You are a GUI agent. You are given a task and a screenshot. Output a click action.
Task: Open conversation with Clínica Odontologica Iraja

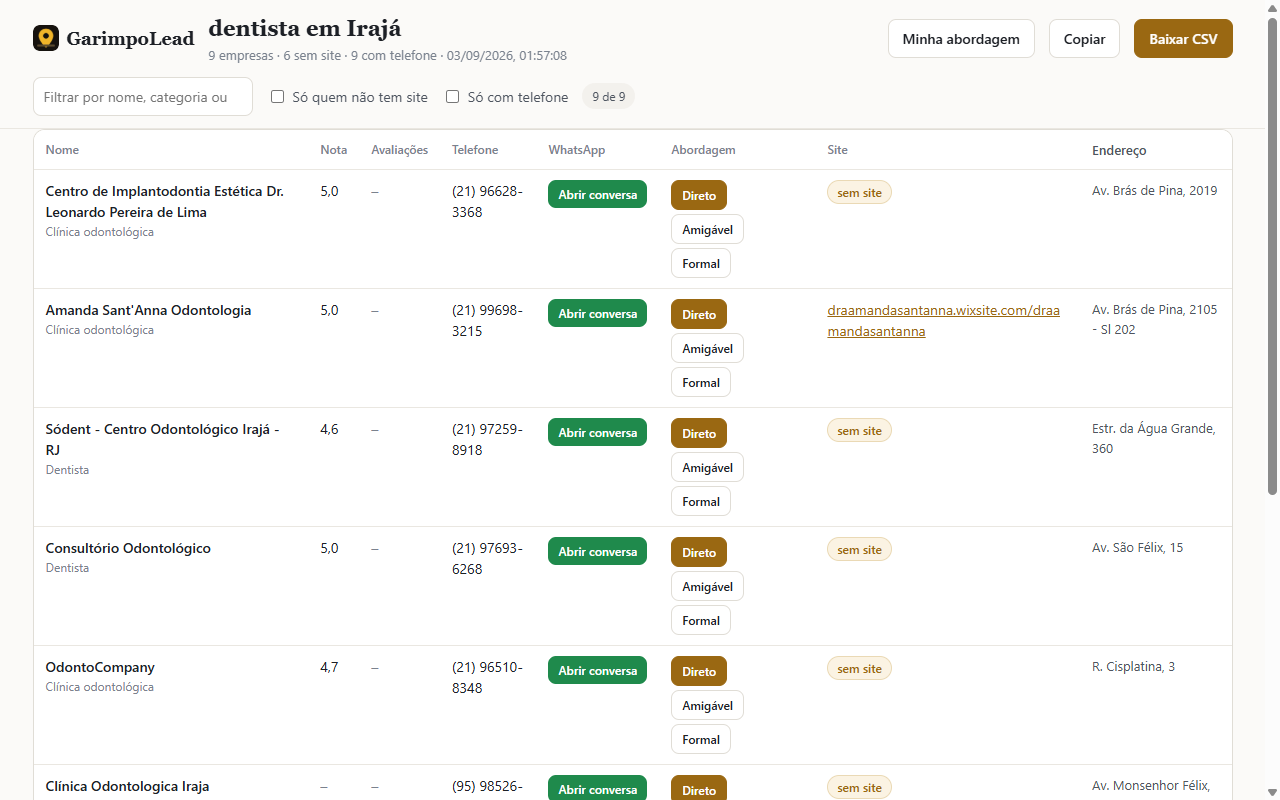[x=597, y=788]
